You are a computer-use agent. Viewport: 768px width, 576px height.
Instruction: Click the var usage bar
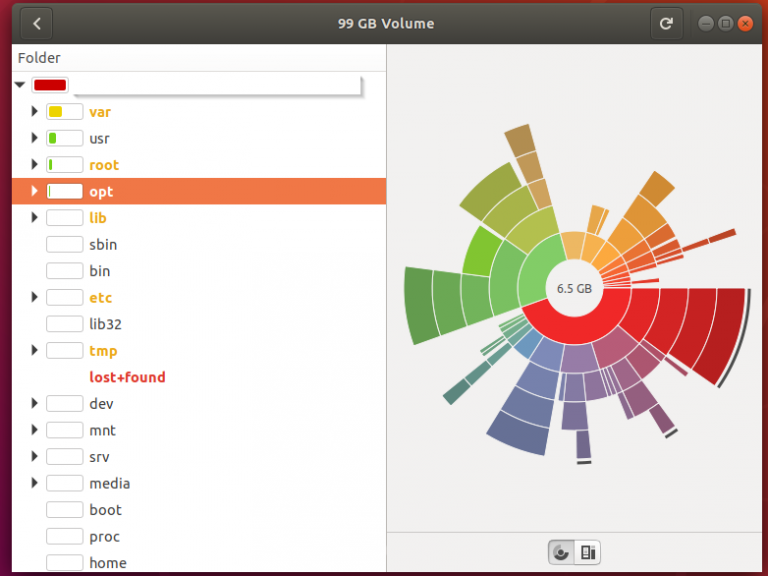(x=64, y=112)
